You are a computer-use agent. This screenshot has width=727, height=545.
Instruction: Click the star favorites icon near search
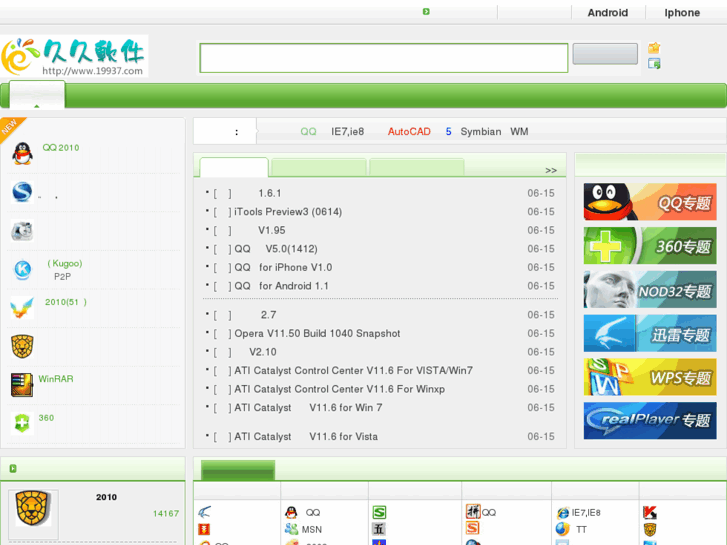pos(654,47)
